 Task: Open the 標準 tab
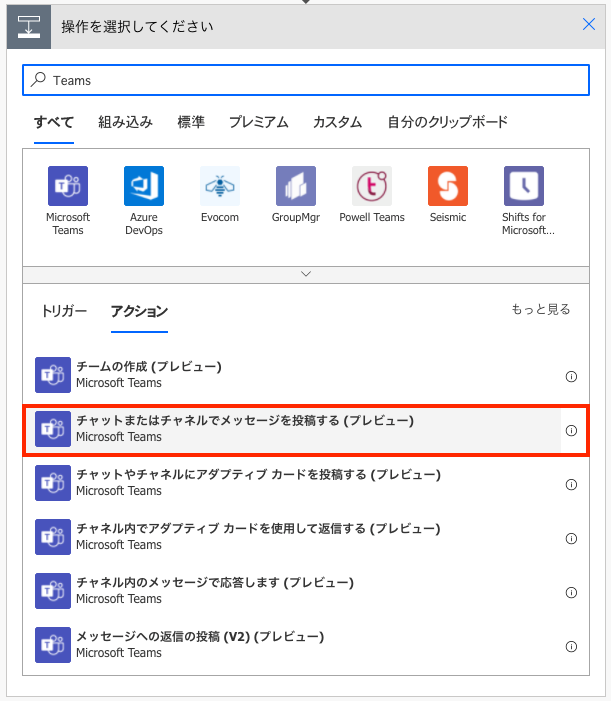[x=191, y=122]
